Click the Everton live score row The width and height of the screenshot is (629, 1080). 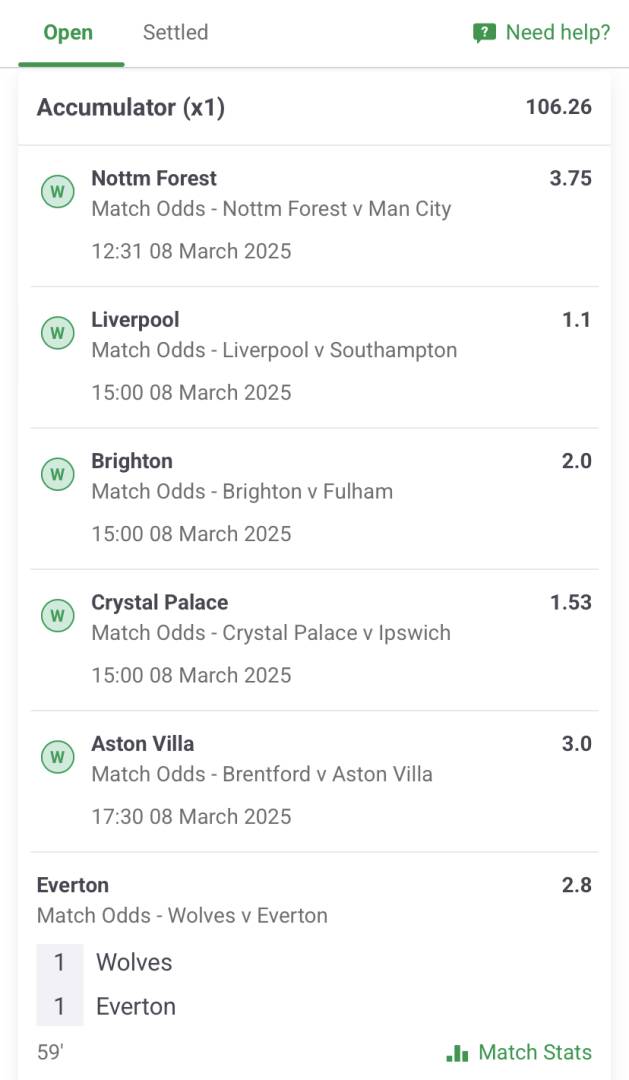(135, 1006)
